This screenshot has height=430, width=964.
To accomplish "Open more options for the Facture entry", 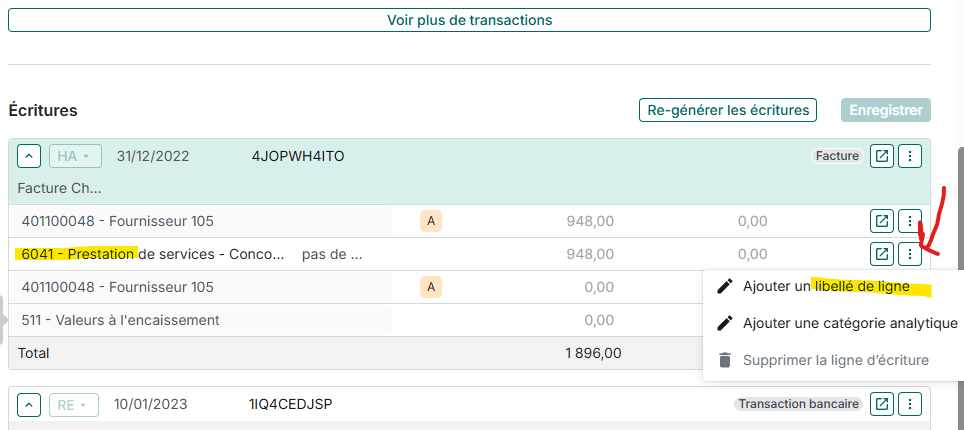I will coord(910,156).
